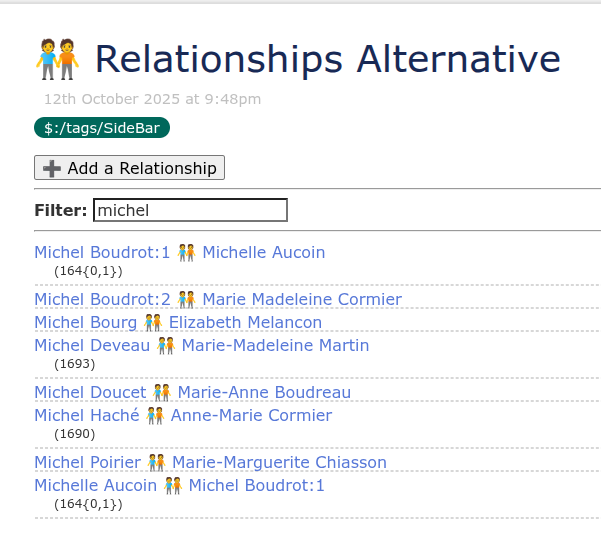601x534 pixels.
Task: Click the plus icon in Add a Relationship
Action: (x=53, y=168)
